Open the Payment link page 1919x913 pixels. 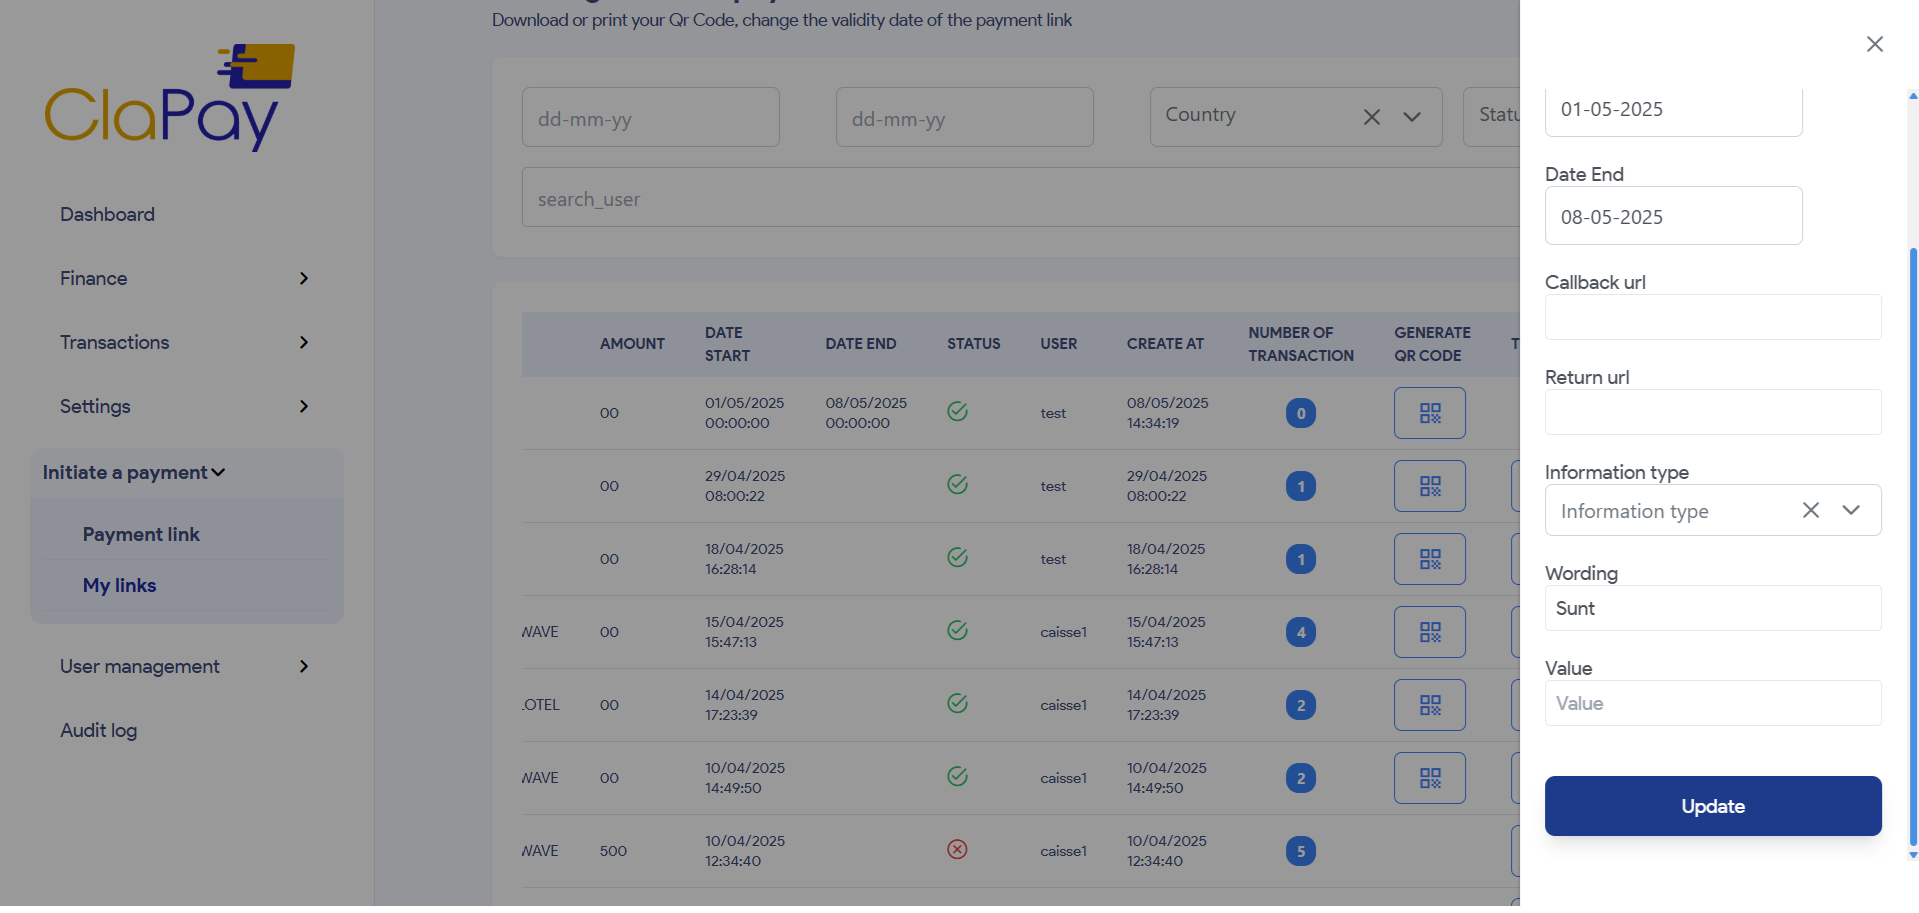(x=141, y=535)
